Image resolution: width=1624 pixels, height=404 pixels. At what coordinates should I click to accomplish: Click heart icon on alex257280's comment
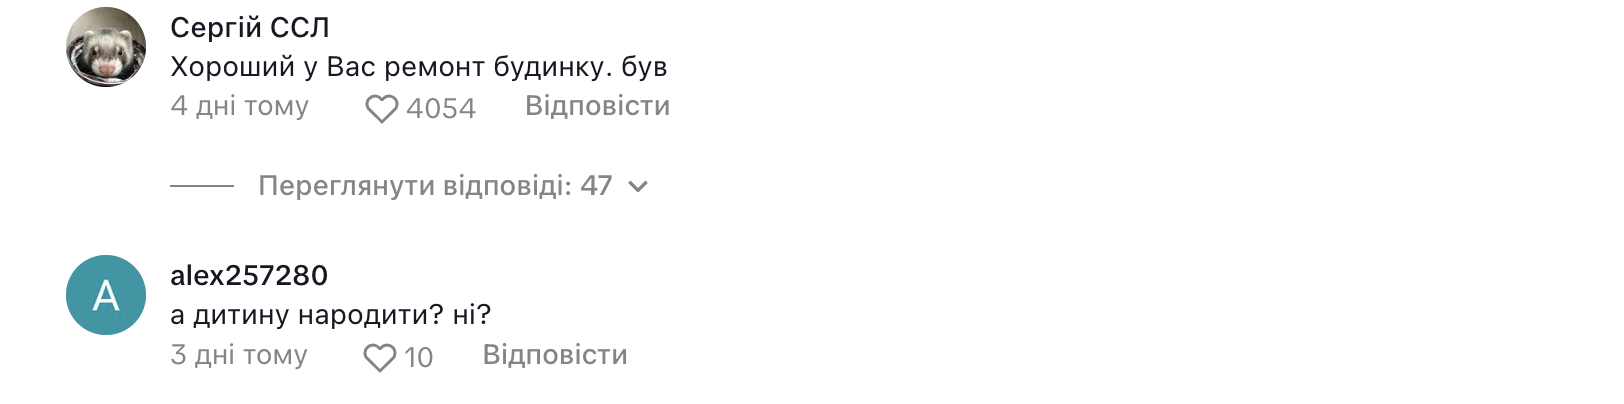point(379,357)
